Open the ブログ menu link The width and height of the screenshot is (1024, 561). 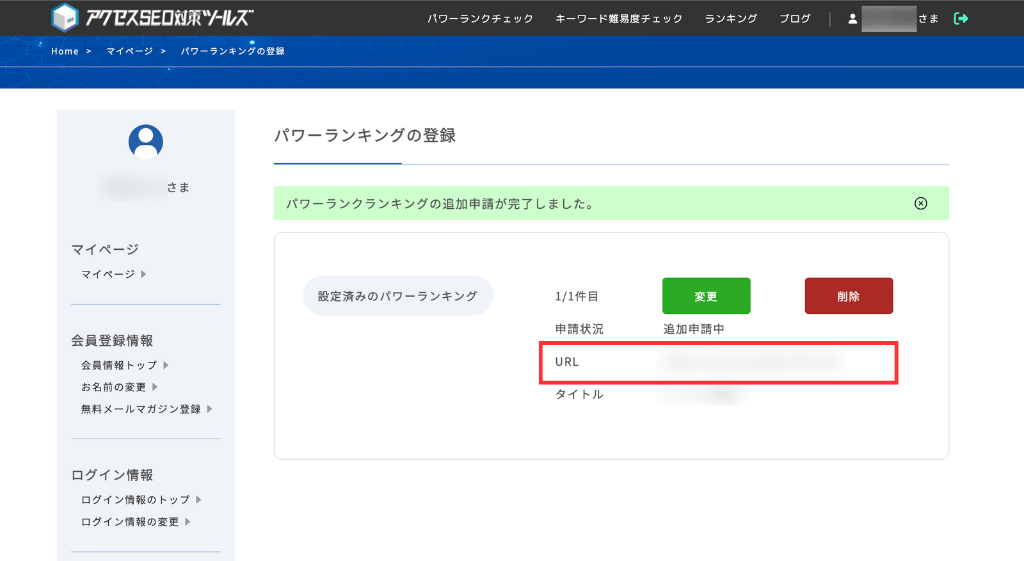[x=795, y=18]
